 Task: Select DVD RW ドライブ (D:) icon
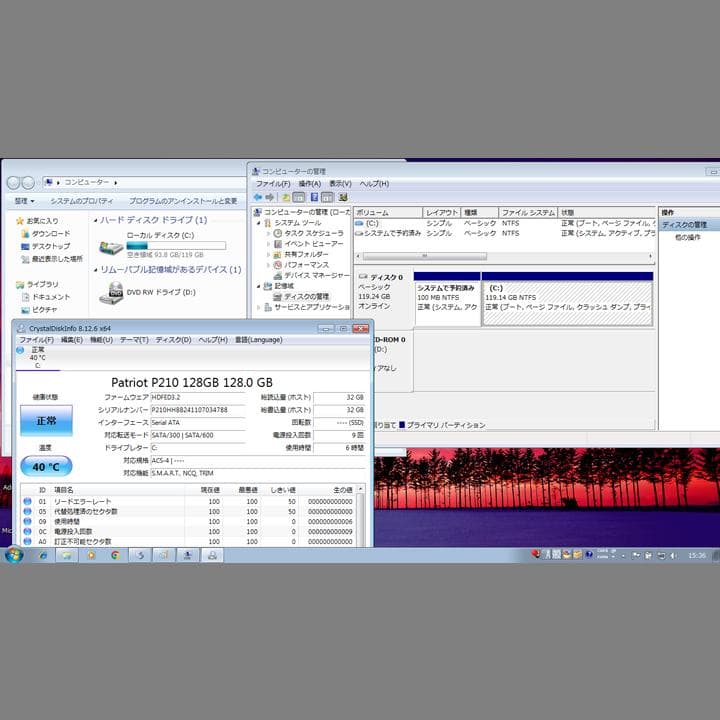[x=111, y=293]
